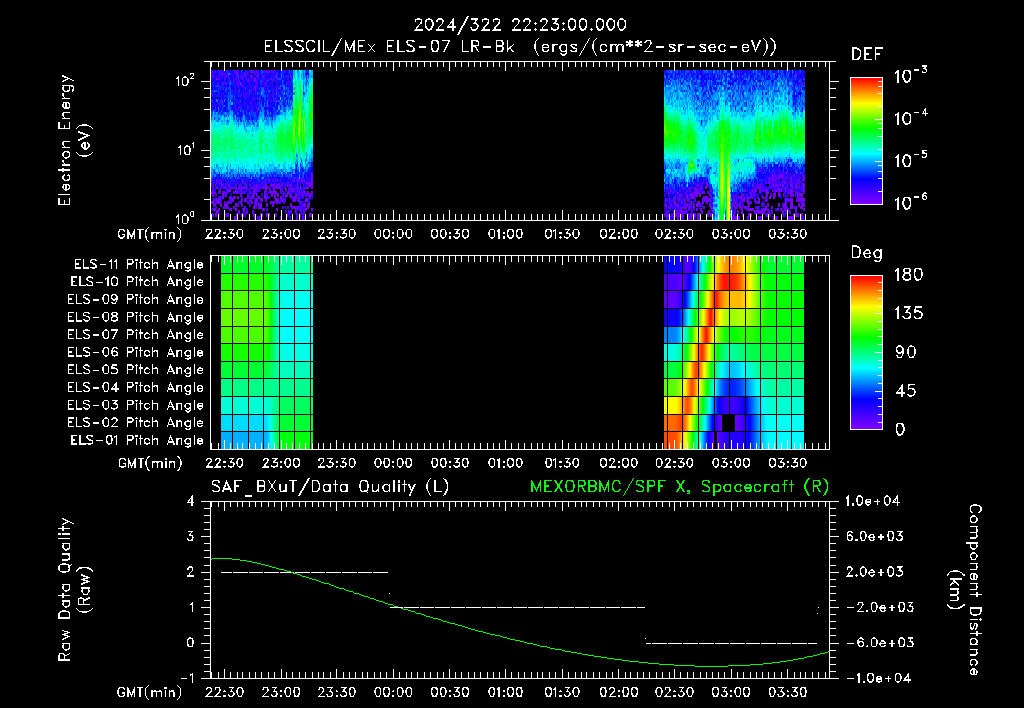Screen dimensions: 1024x708
Task: Click the 1.0e+04 right axis label
Action: click(872, 502)
